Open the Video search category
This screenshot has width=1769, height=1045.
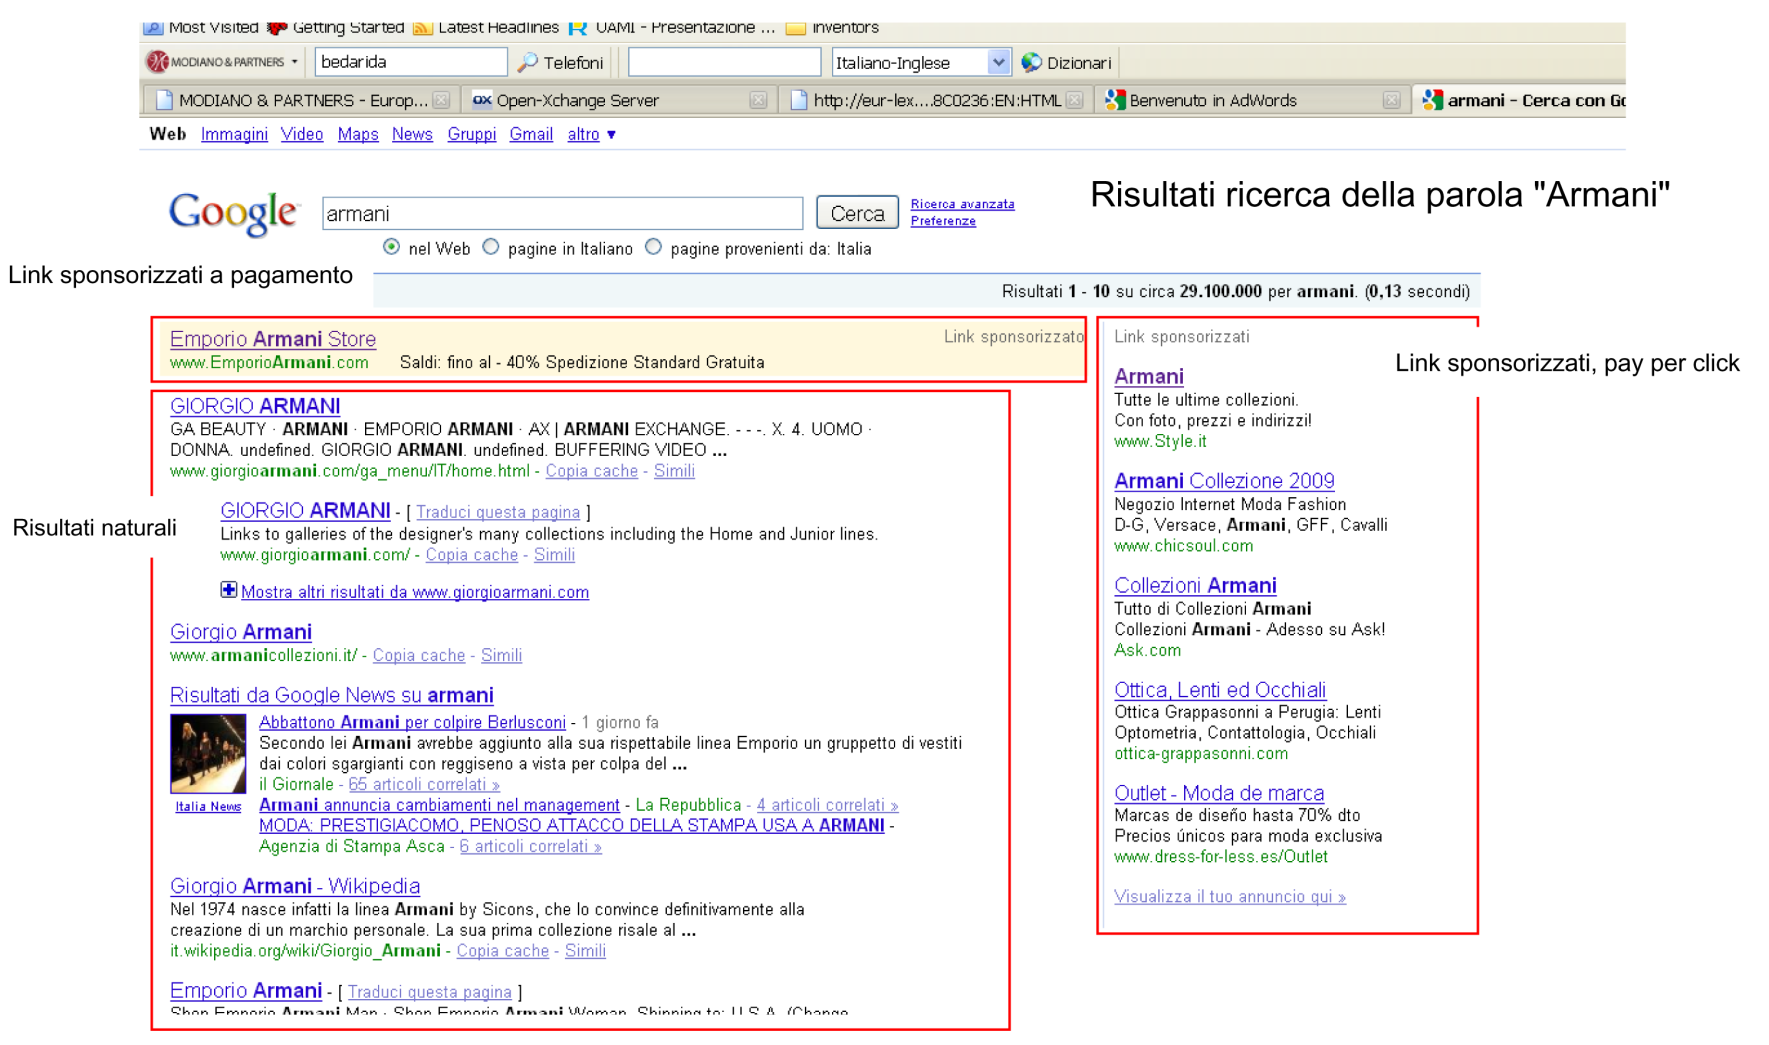pyautogui.click(x=302, y=134)
